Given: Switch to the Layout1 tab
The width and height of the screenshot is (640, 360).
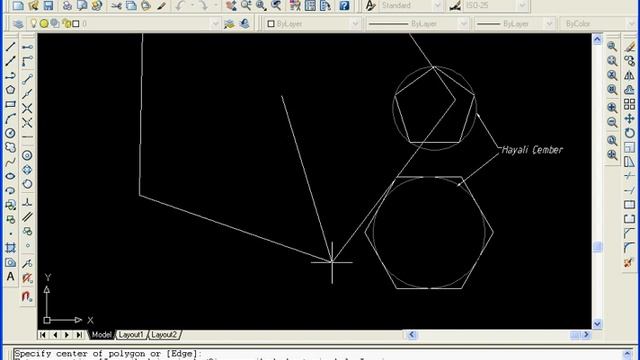Looking at the screenshot, I should pos(131,335).
